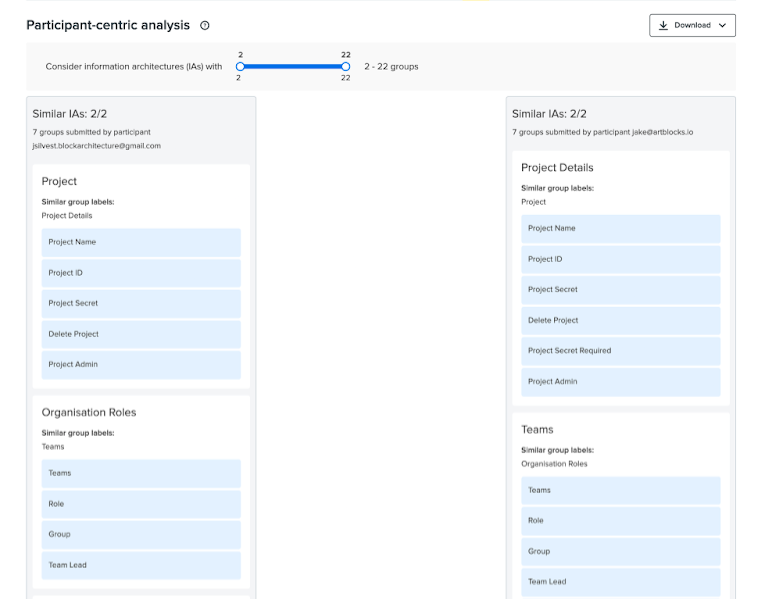Select Project Secret in jake's Project Details group
This screenshot has height=599, width=765.
[x=621, y=290]
